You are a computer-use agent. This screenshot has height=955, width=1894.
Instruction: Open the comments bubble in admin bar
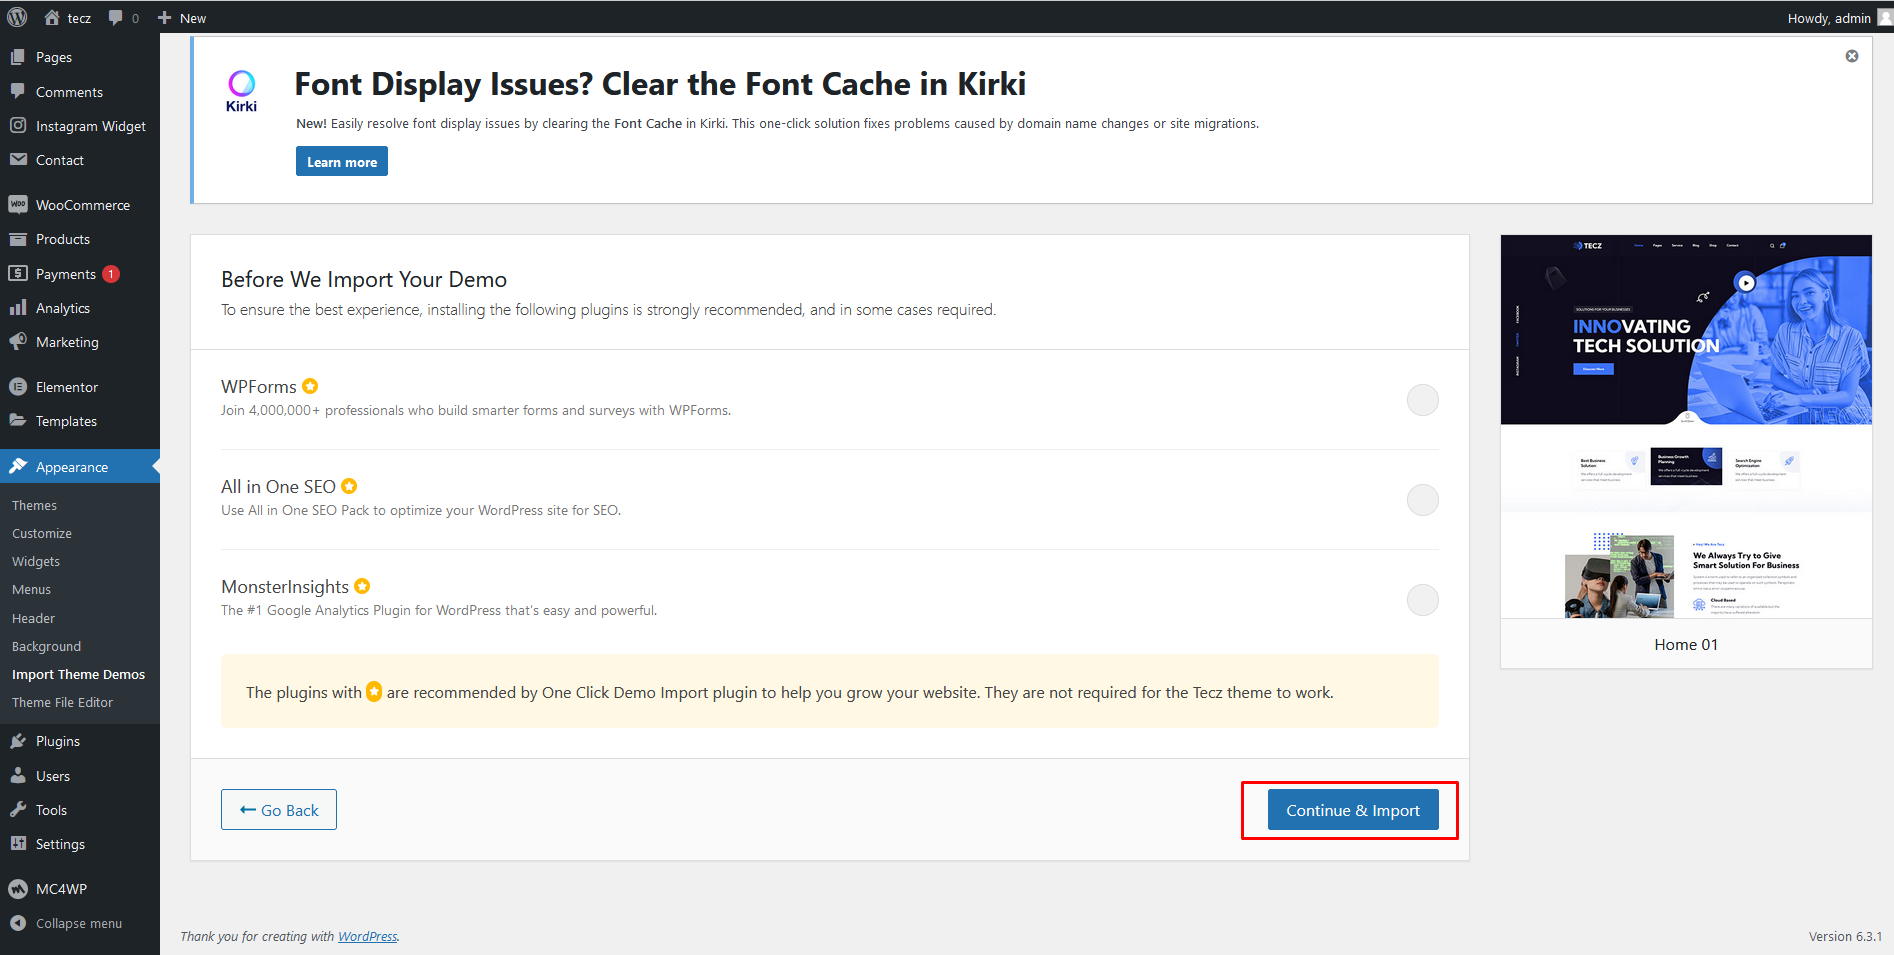[123, 18]
